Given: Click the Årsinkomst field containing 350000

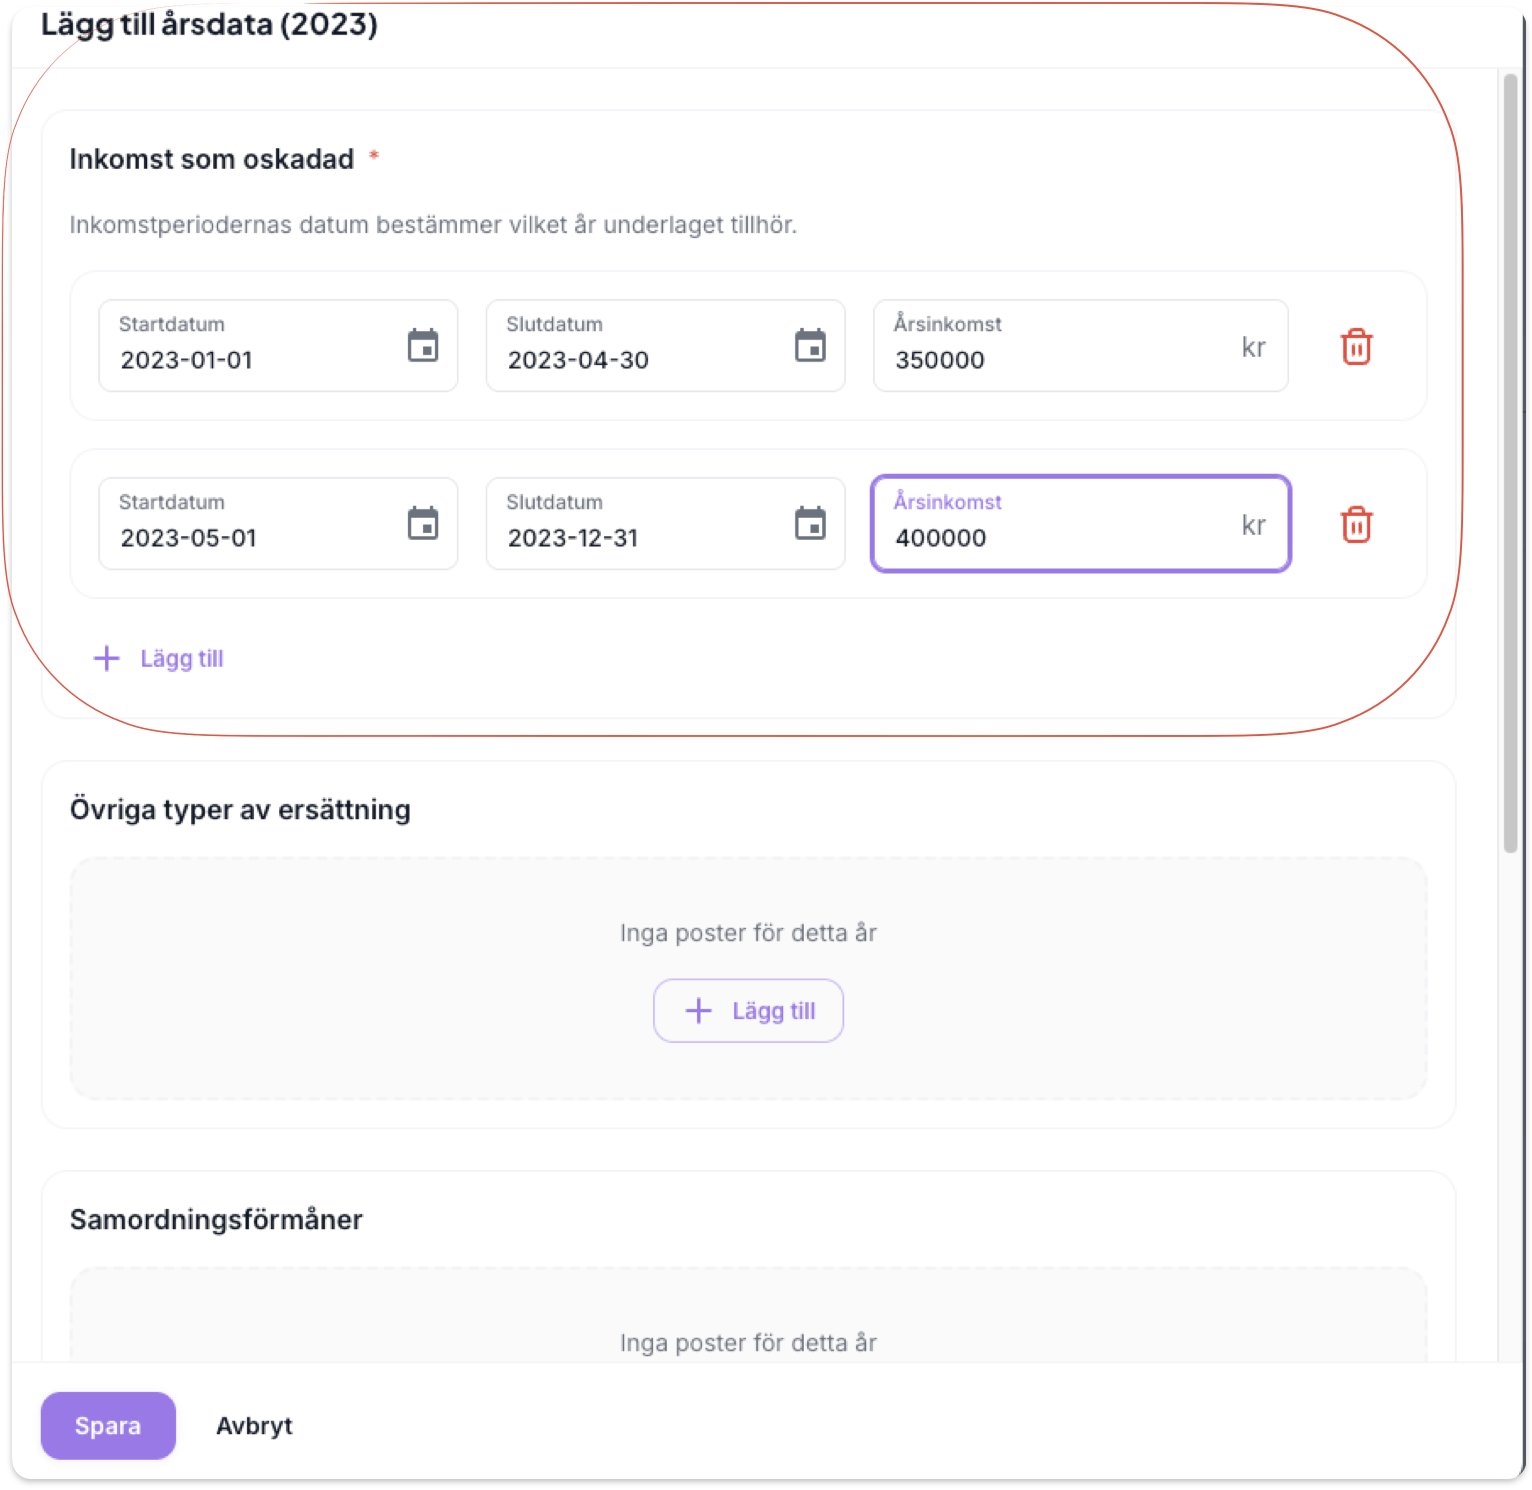Looking at the screenshot, I should click(1050, 359).
